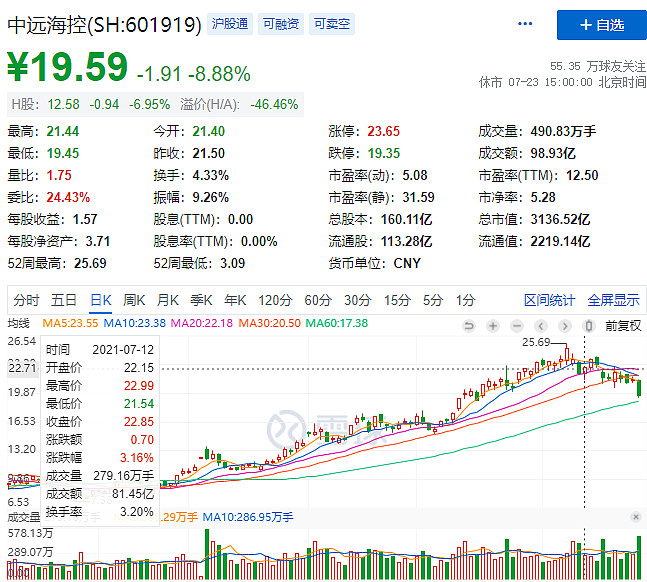Open 全屏显示 fullscreen display link

[613, 300]
